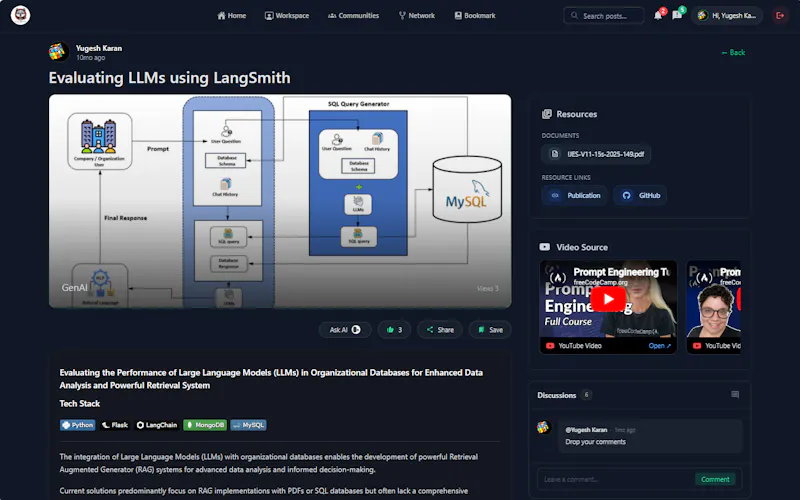Viewport: 800px width, 500px height.
Task: Open the IJES-V11-15s-2025-149.pdf document
Action: pyautogui.click(x=596, y=154)
